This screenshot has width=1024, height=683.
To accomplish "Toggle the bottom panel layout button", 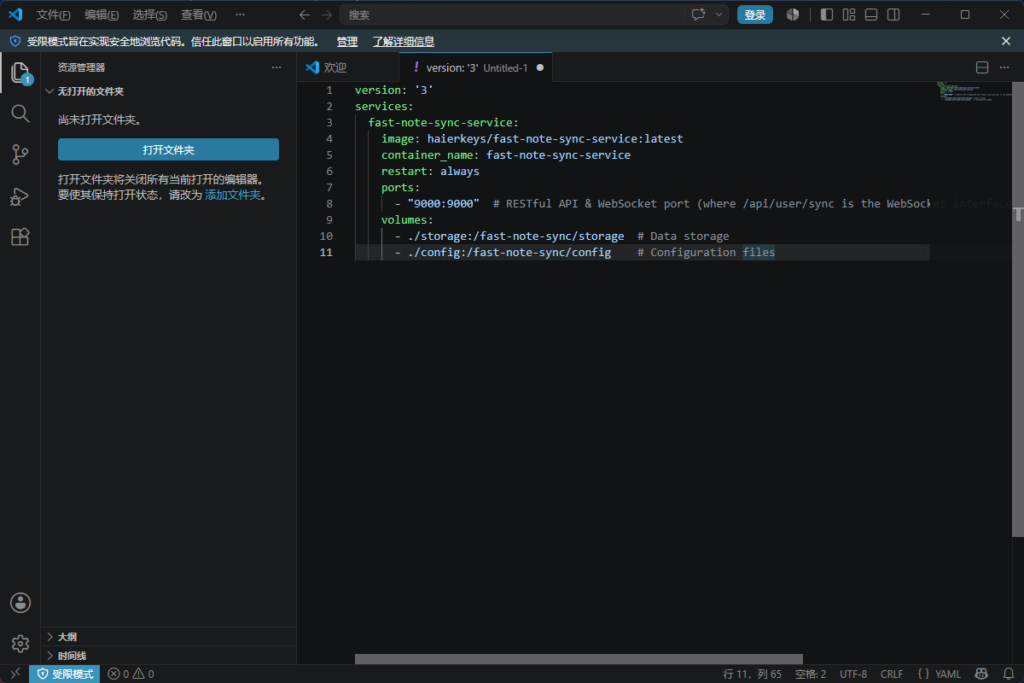I will pyautogui.click(x=871, y=14).
